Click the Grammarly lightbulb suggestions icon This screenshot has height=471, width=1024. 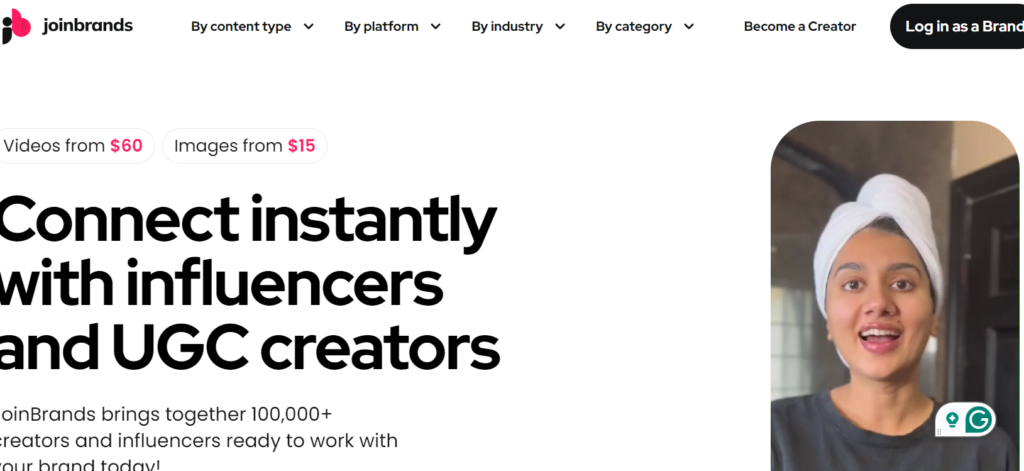tap(952, 419)
